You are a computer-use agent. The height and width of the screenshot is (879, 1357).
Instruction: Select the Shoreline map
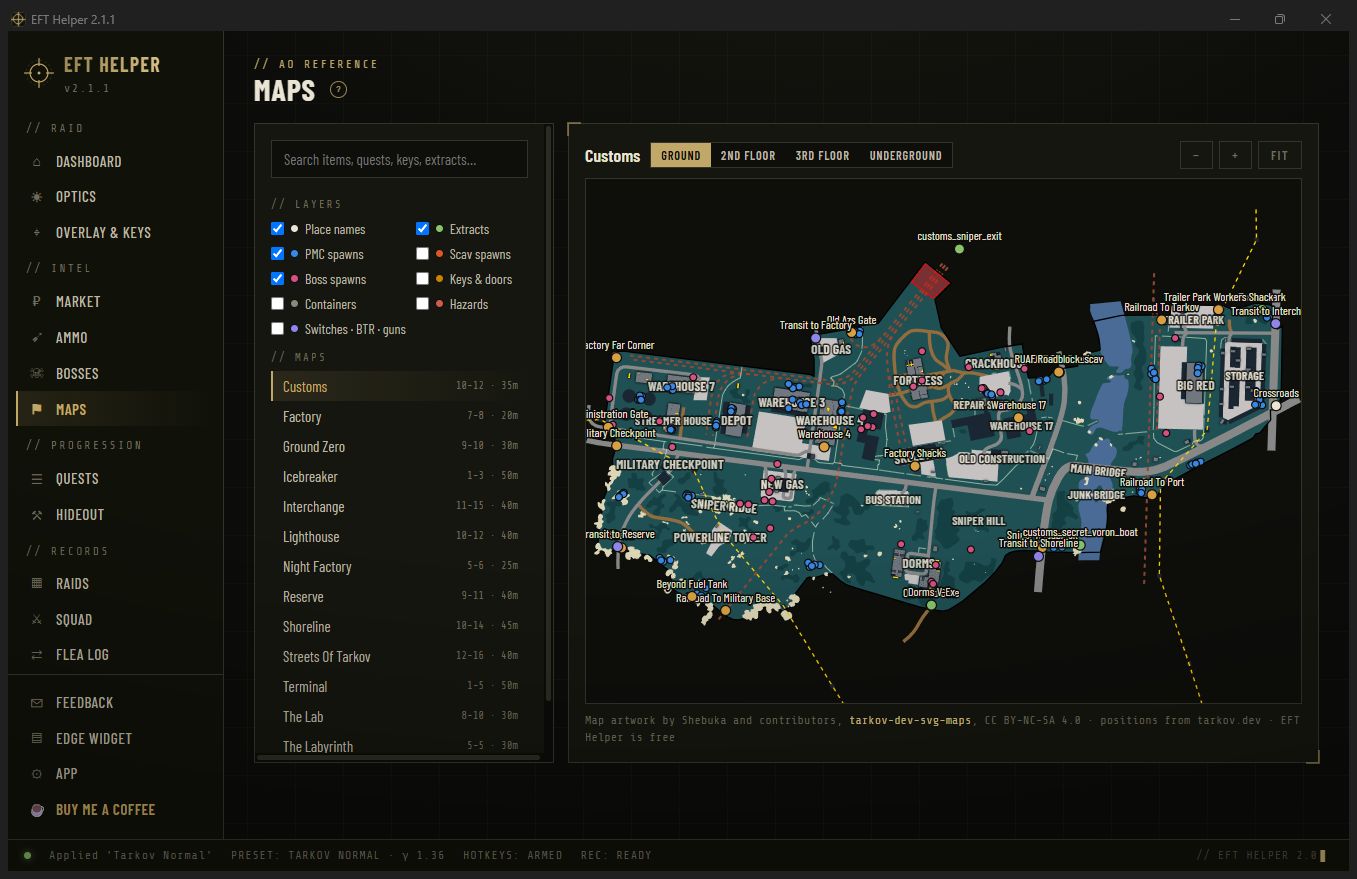pyautogui.click(x=401, y=627)
